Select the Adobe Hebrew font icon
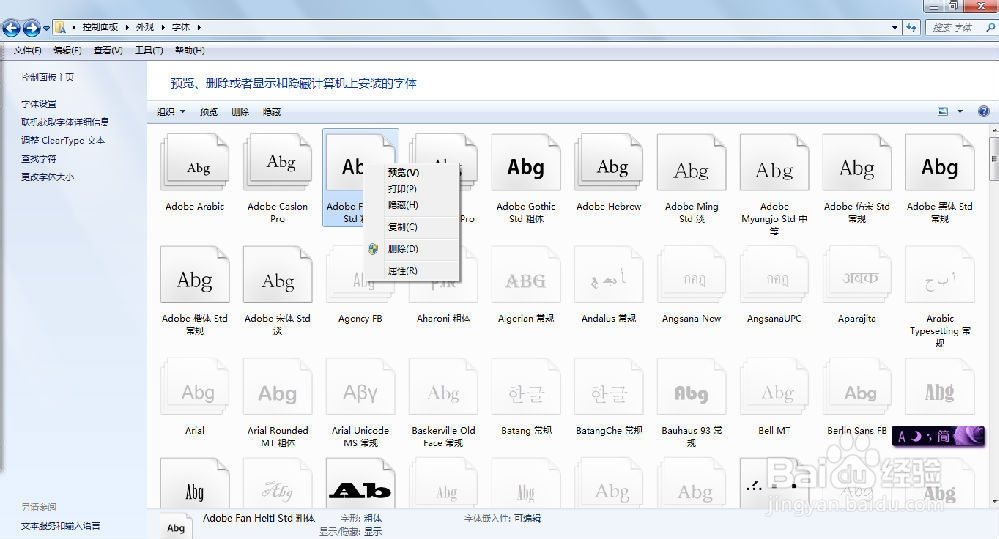The height and width of the screenshot is (539, 999). (609, 162)
